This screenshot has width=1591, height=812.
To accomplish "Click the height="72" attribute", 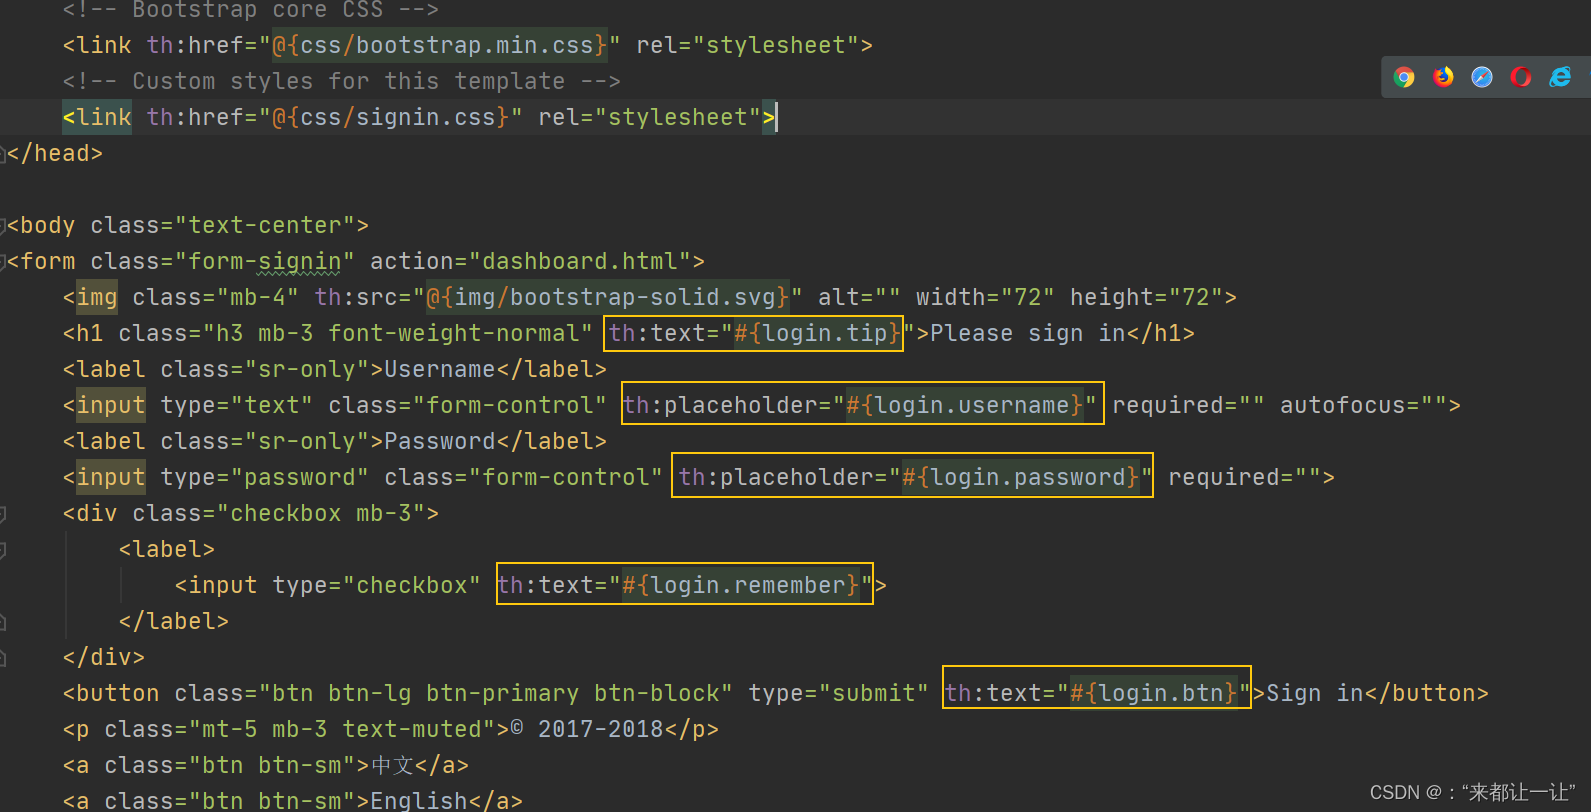I will pos(1147,298).
